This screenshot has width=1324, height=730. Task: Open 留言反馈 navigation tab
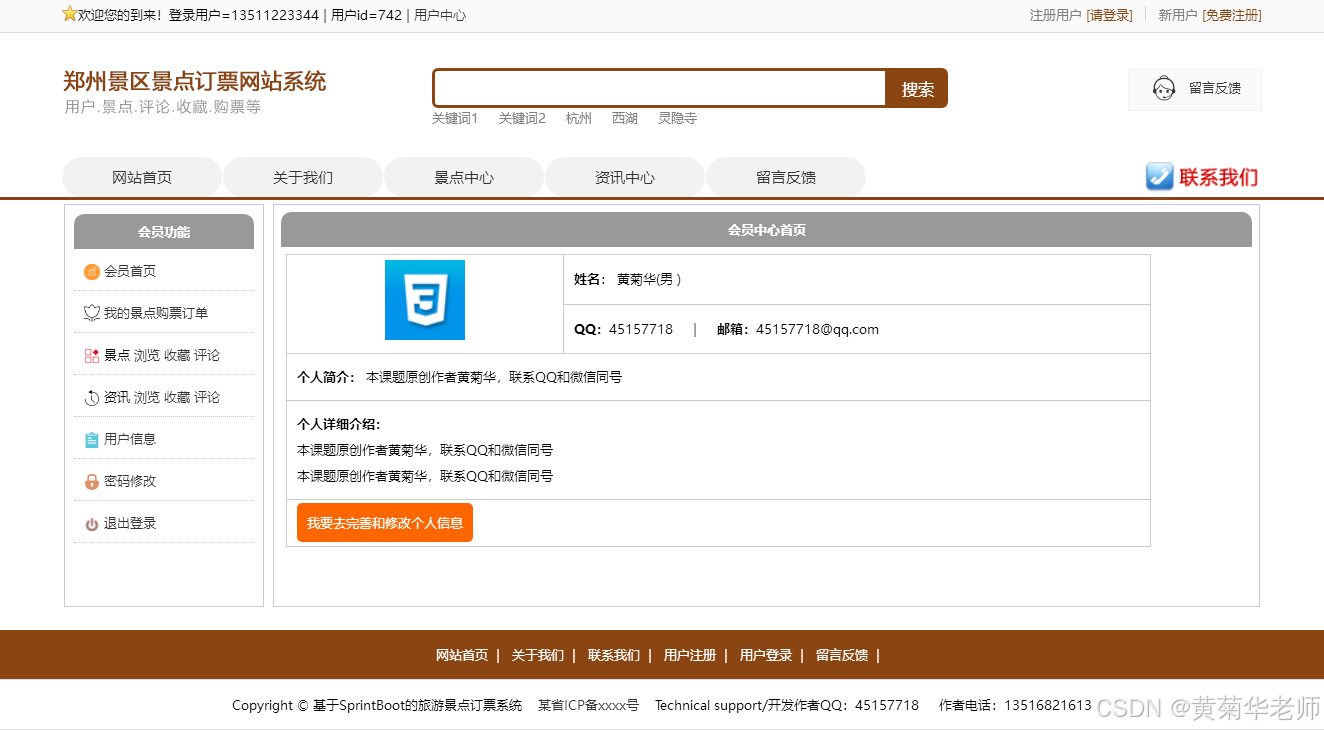(786, 177)
